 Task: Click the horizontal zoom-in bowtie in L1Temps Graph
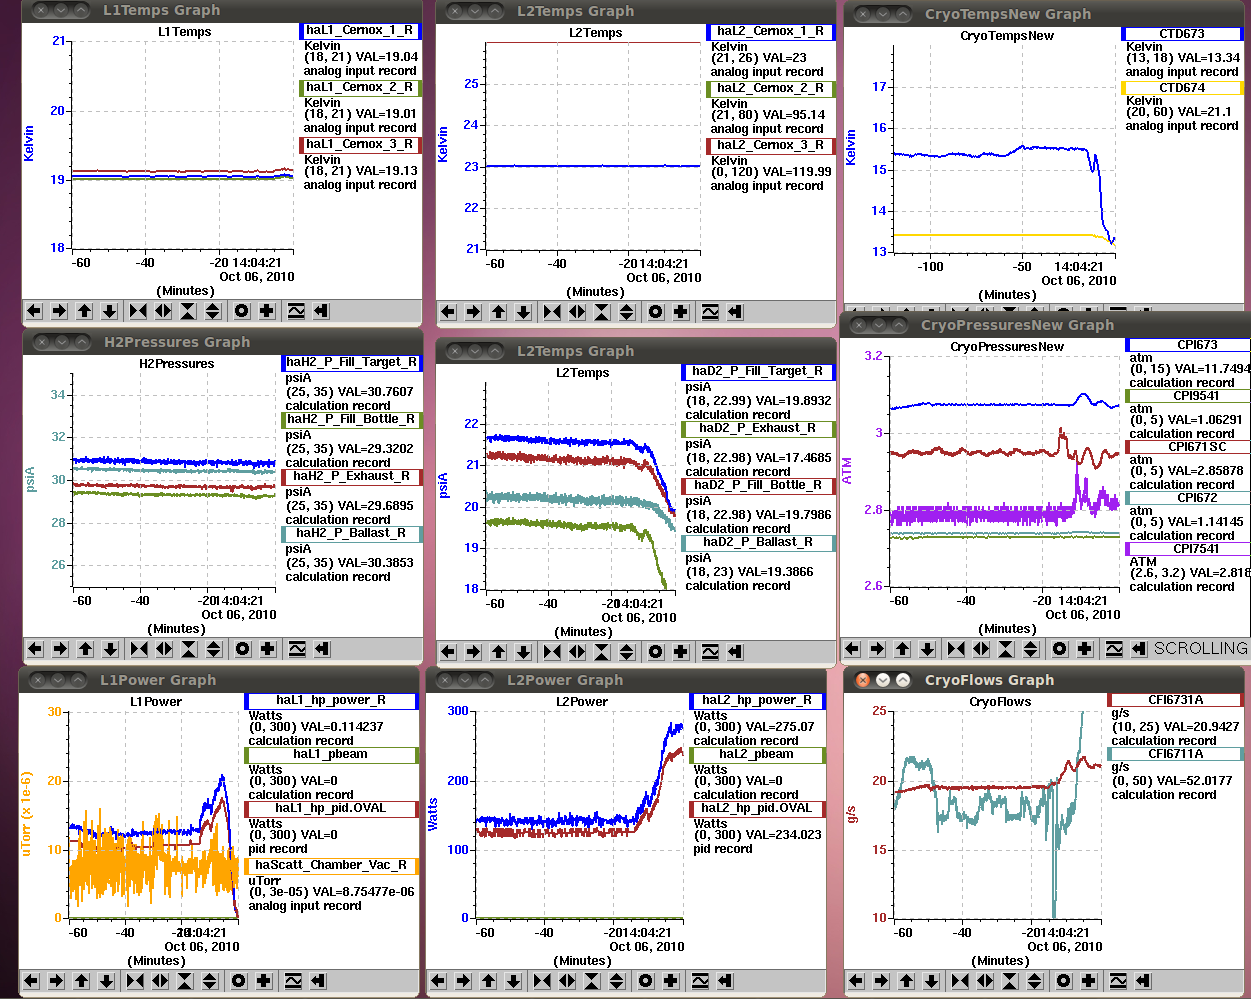point(137,311)
